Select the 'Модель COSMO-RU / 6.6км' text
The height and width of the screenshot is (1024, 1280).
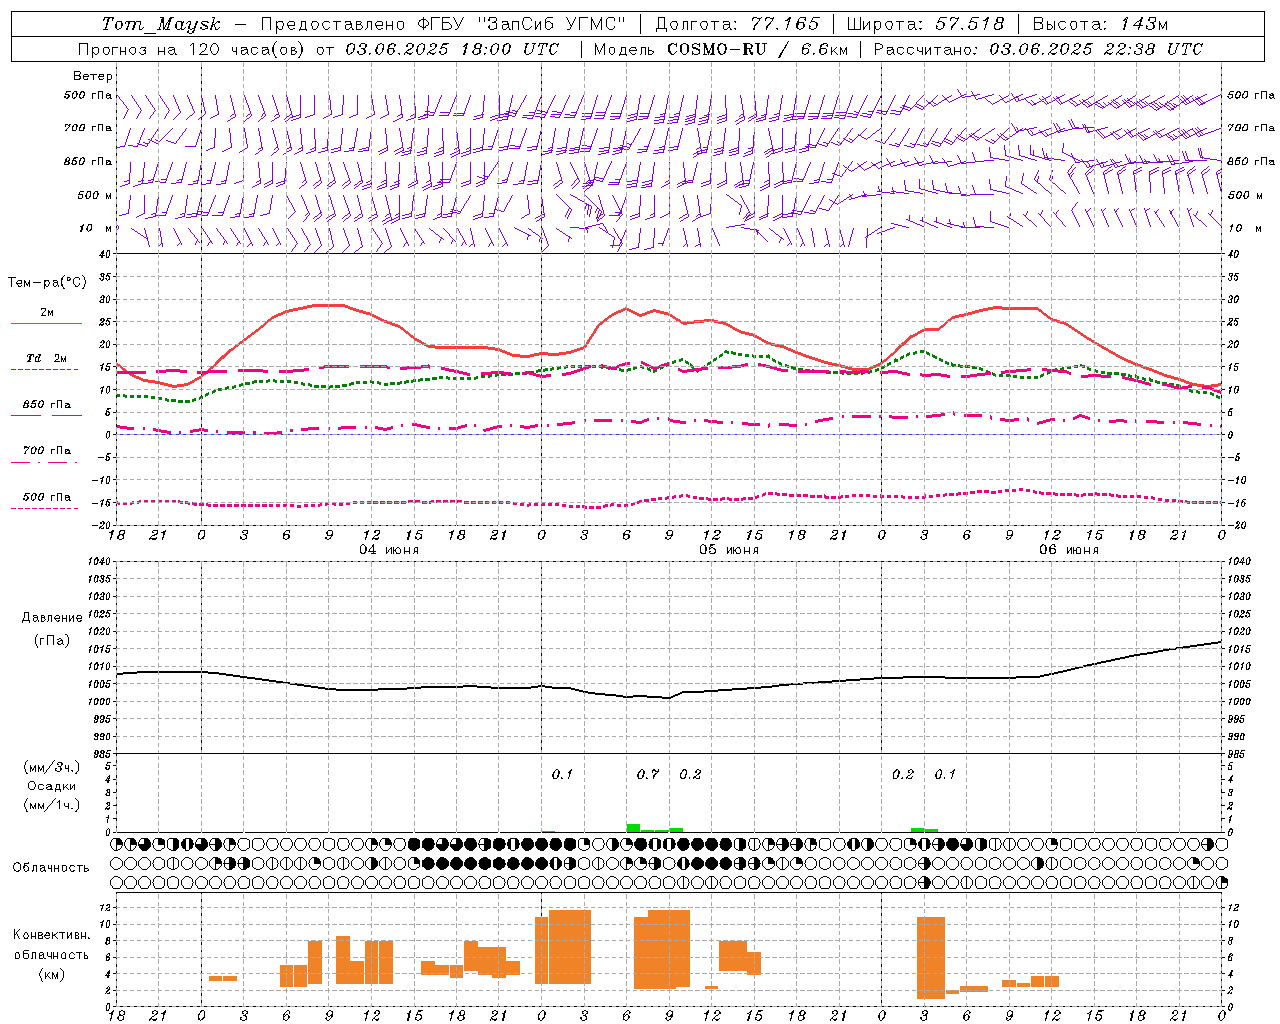720,49
